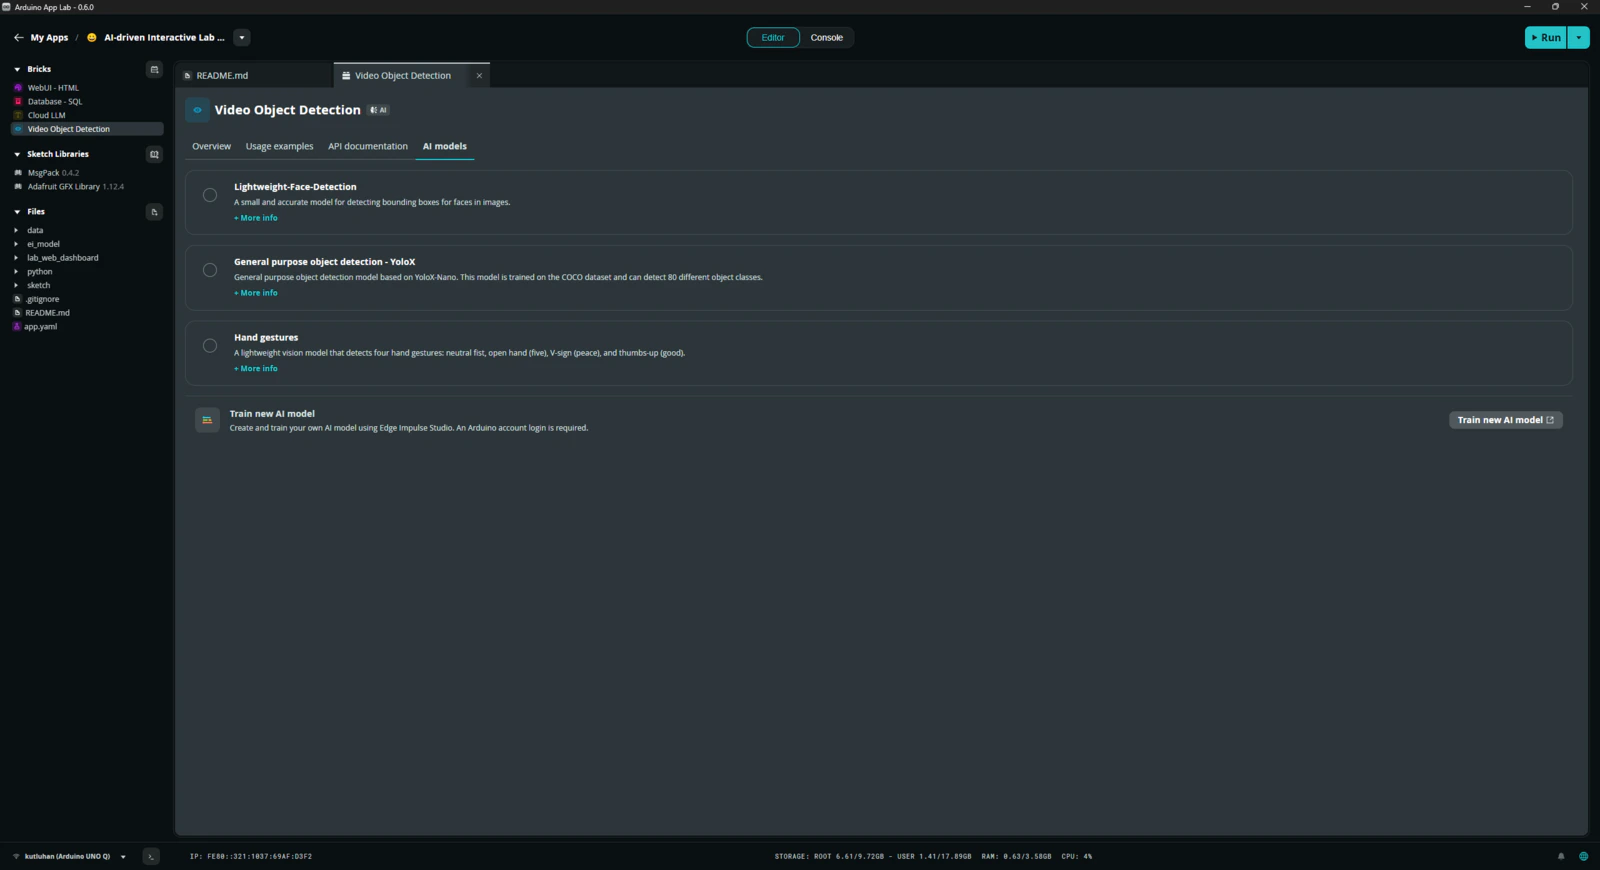This screenshot has width=1600, height=870.
Task: Click the WebUI - HTML brick icon
Action: 18,88
